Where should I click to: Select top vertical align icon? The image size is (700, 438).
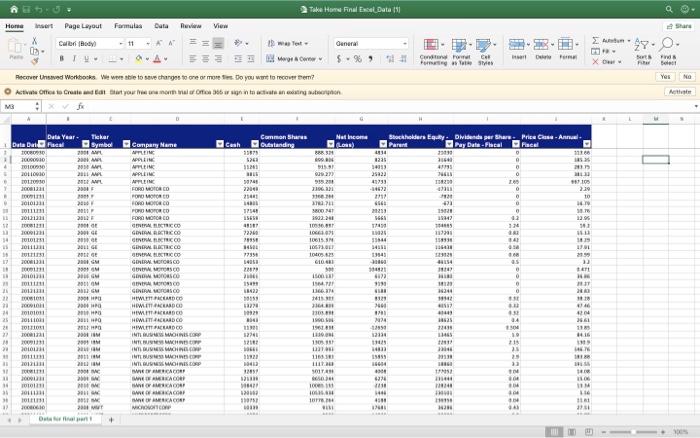coord(193,43)
